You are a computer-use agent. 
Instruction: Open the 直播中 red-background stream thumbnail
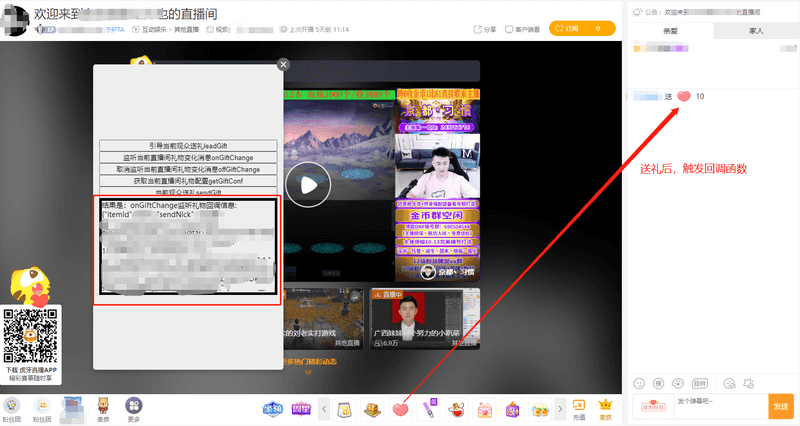(424, 319)
